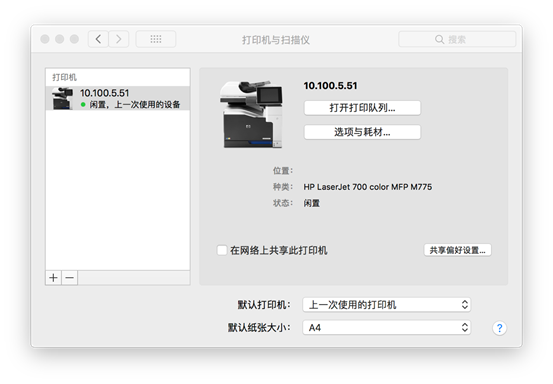Click the forward navigation arrow
The image size is (553, 384).
point(118,39)
